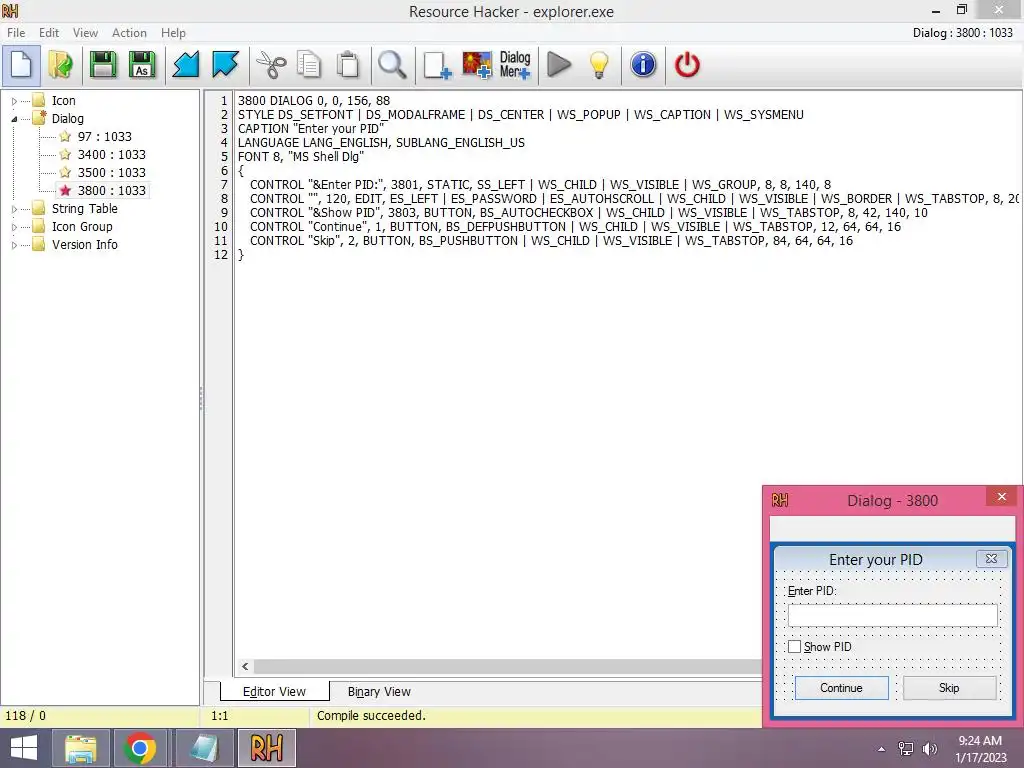The height and width of the screenshot is (768, 1024).
Task: Expand the Icon folder node
Action: (14, 101)
